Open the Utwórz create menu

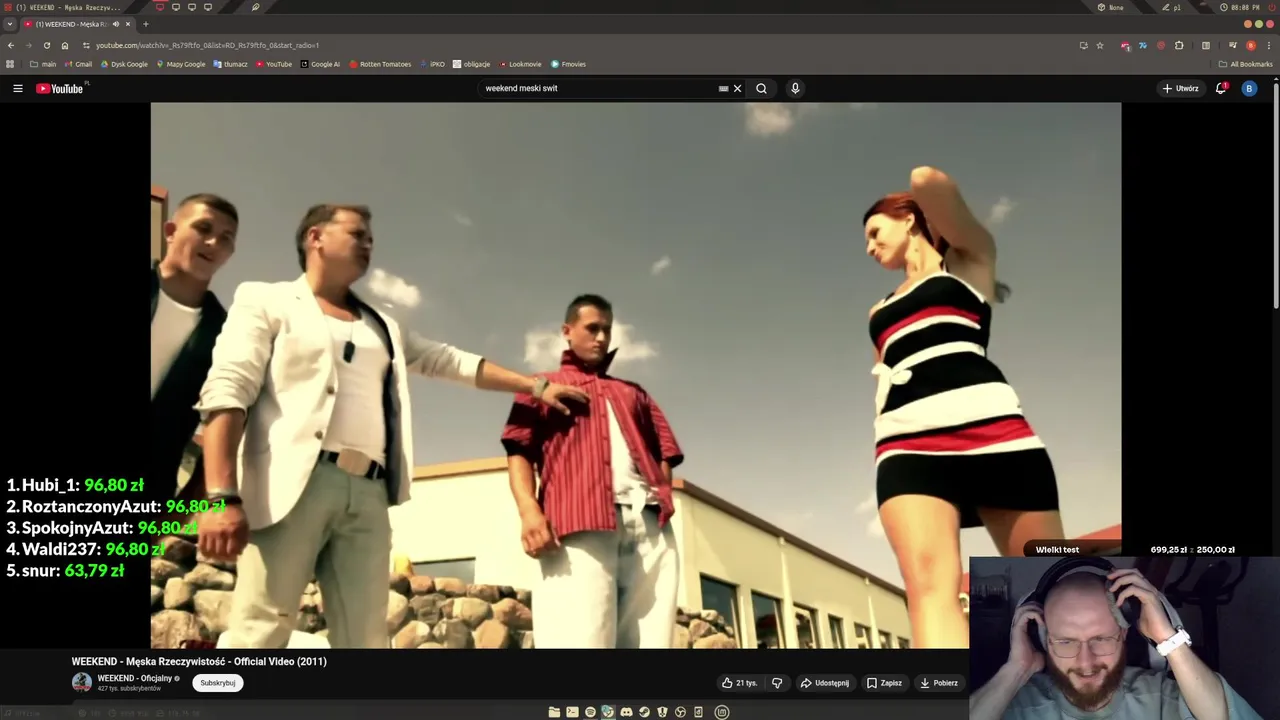pos(1180,88)
